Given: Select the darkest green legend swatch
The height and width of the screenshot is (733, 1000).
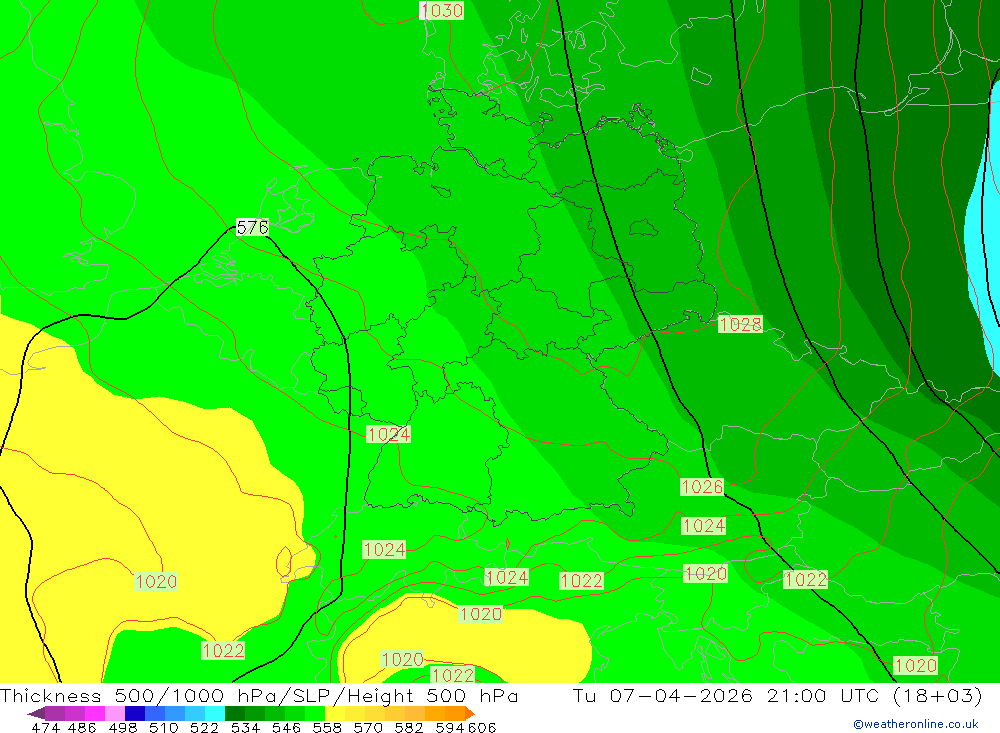Looking at the screenshot, I should (x=235, y=713).
